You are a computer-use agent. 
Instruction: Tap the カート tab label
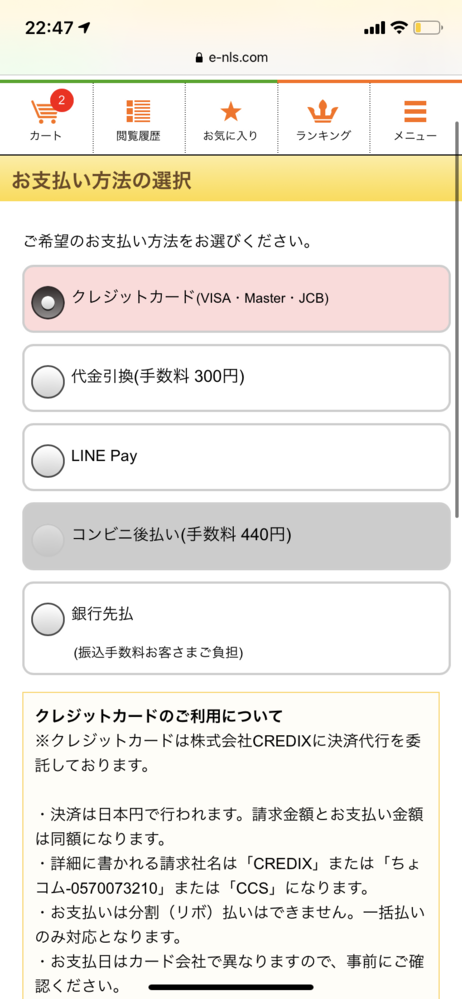click(46, 136)
